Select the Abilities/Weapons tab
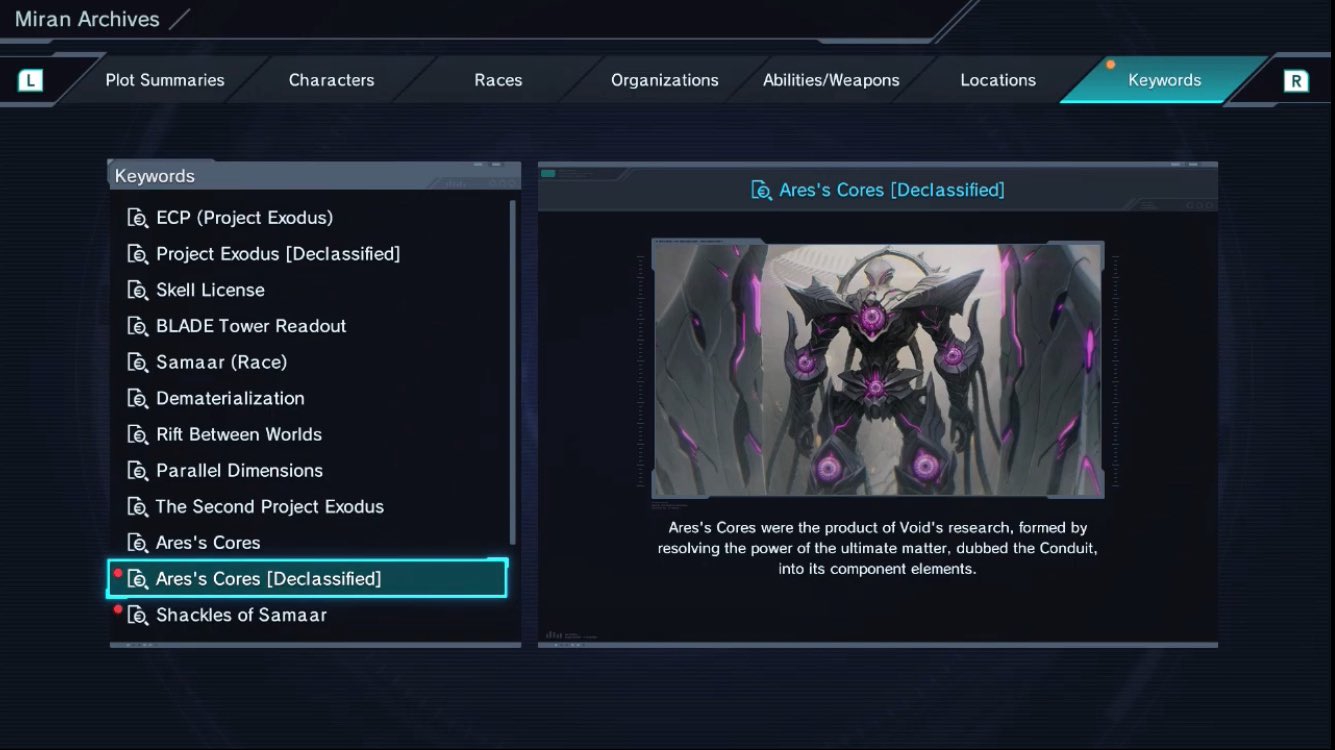This screenshot has height=750, width=1335. [x=831, y=80]
